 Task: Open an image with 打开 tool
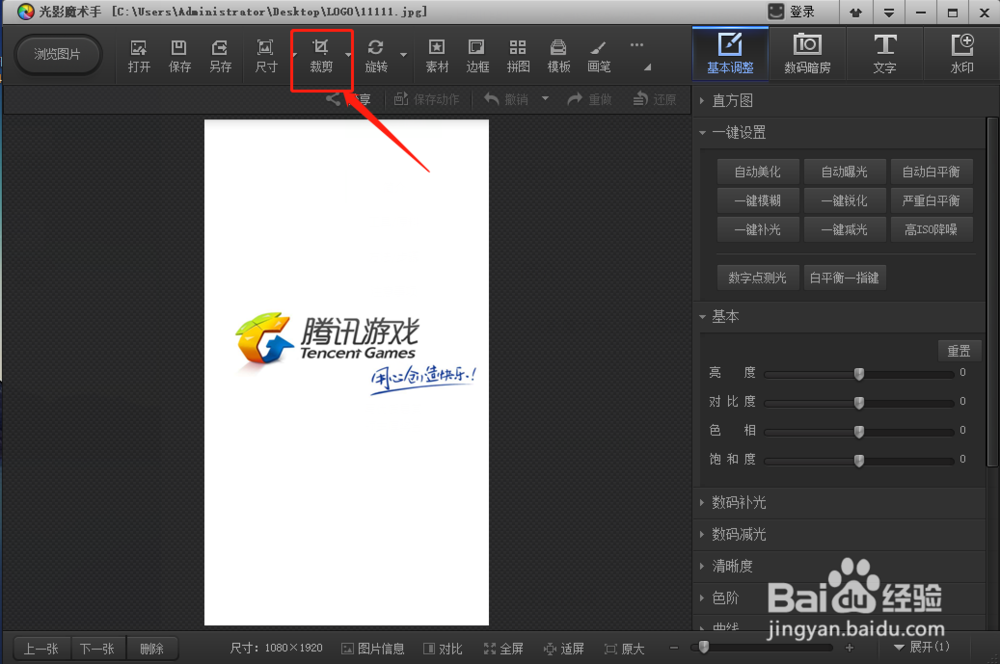[x=138, y=56]
